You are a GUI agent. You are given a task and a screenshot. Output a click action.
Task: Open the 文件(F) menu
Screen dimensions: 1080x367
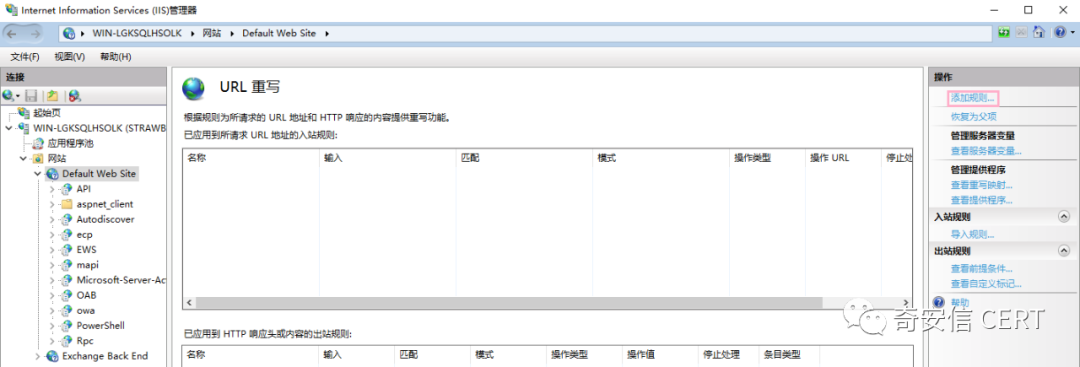[x=25, y=56]
